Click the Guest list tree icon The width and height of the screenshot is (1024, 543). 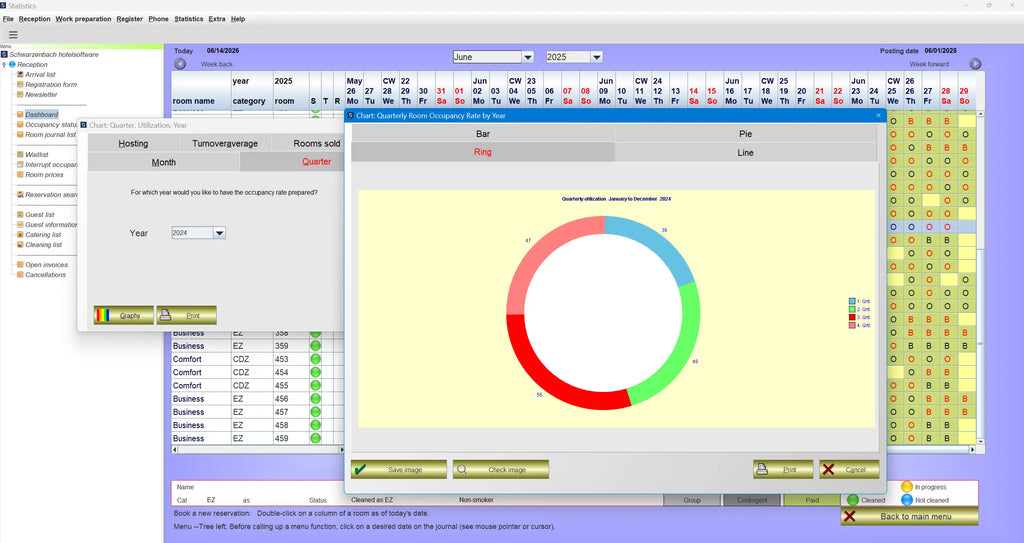point(20,214)
